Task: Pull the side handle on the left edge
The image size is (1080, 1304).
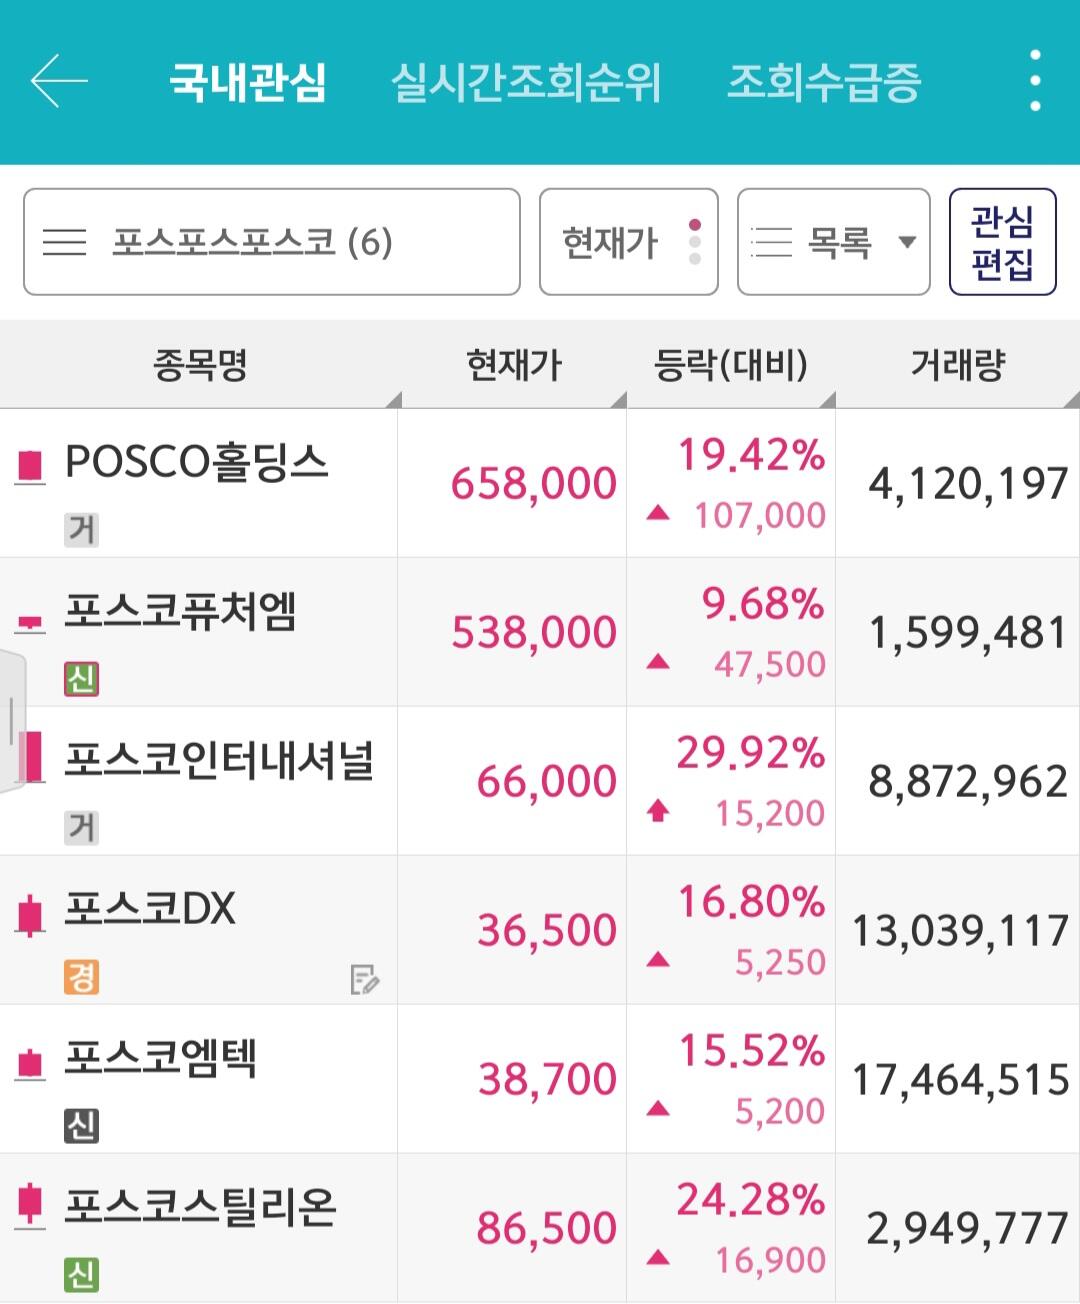Action: 10,720
